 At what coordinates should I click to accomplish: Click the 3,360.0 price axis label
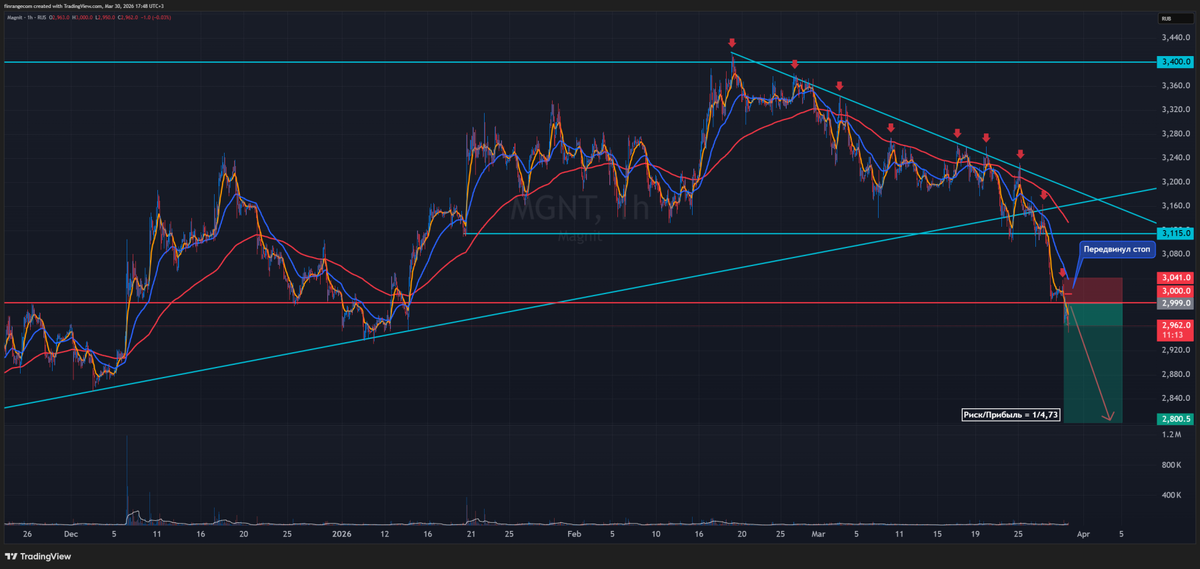tap(1176, 86)
